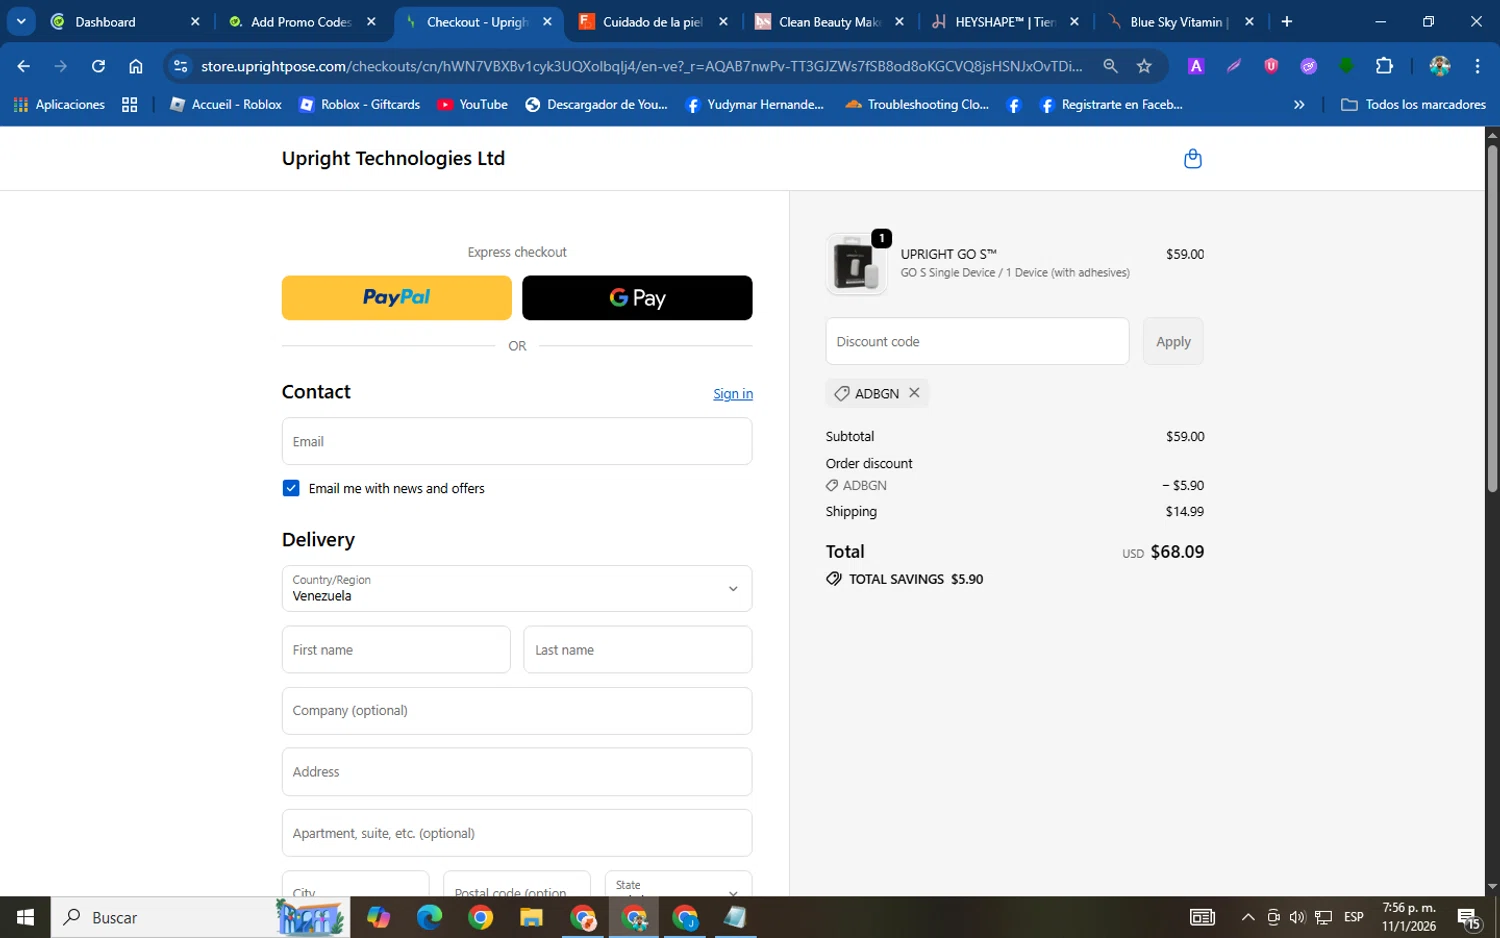Bookmark this page with the star icon
Viewport: 1500px width, 938px height.
pyautogui.click(x=1144, y=66)
